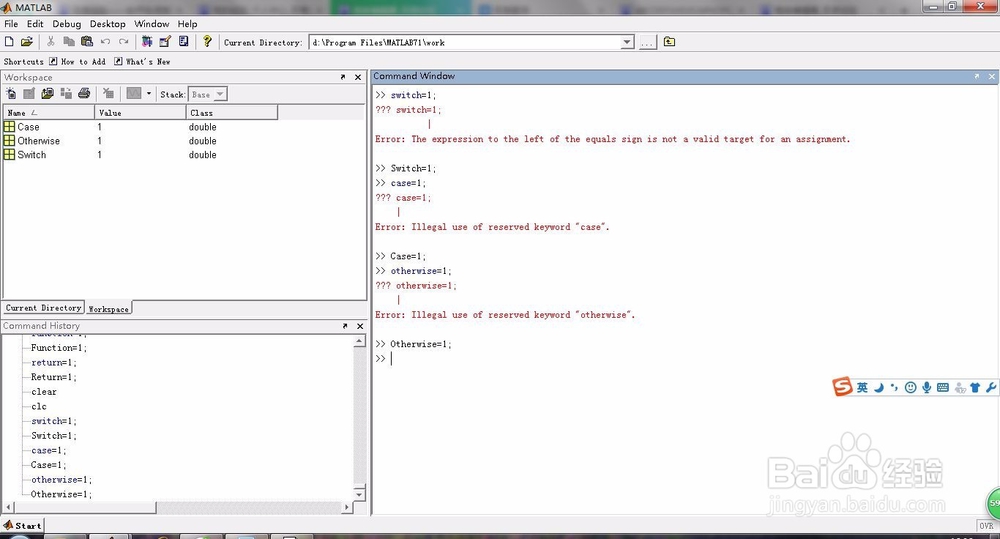Select Otherwise=1; in Command History
1000x539 pixels.
61,494
